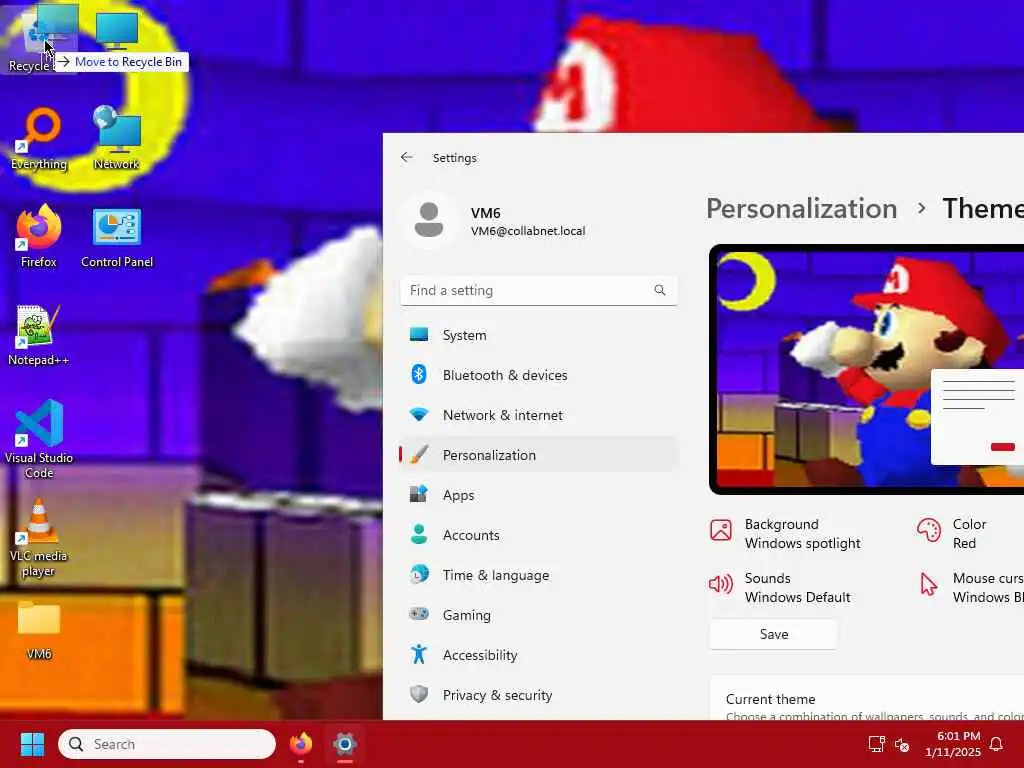Open the Apps settings category

click(x=539, y=495)
